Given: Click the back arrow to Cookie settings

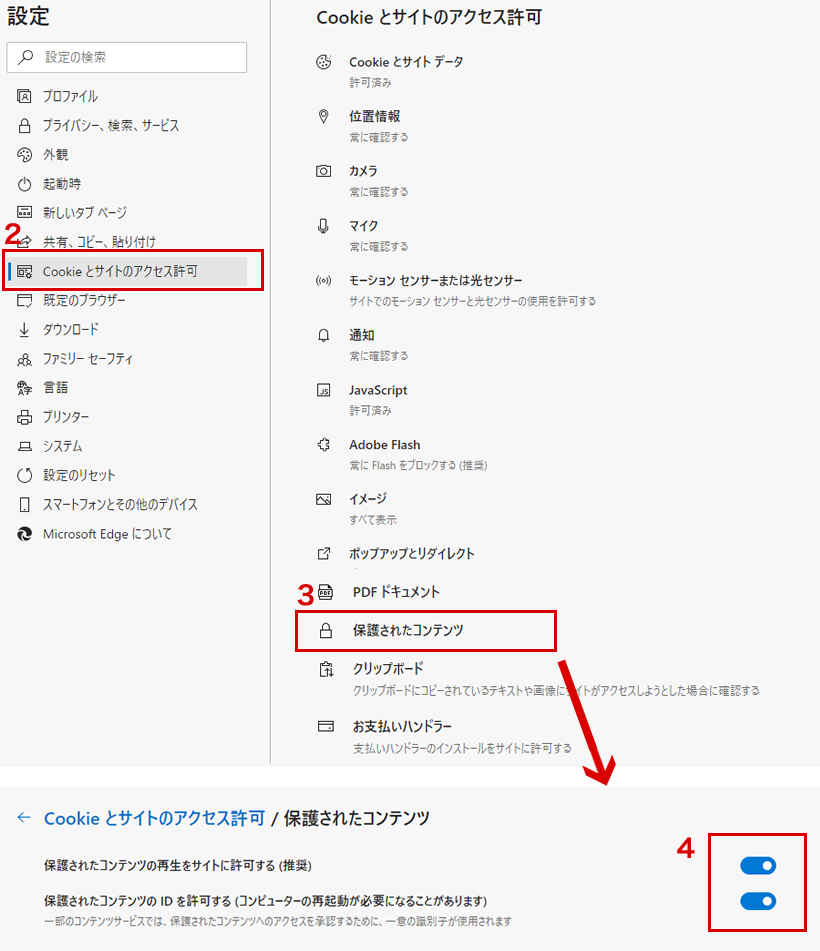Looking at the screenshot, I should (23, 817).
